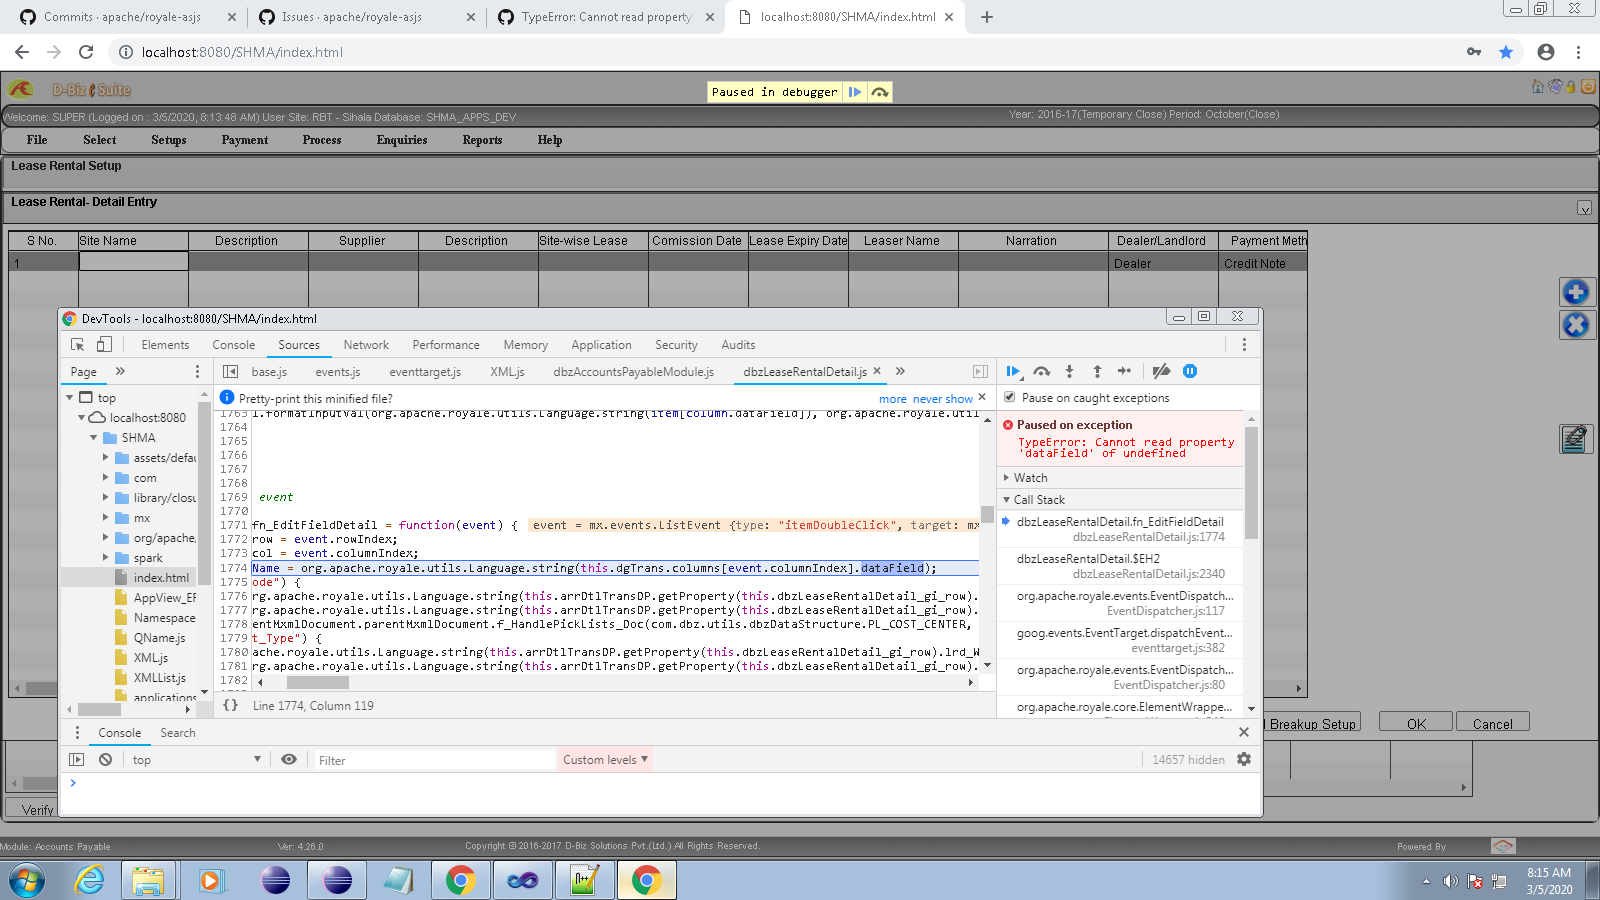The width and height of the screenshot is (1600, 900).
Task: Step into the next function call
Action: coord(1069,371)
